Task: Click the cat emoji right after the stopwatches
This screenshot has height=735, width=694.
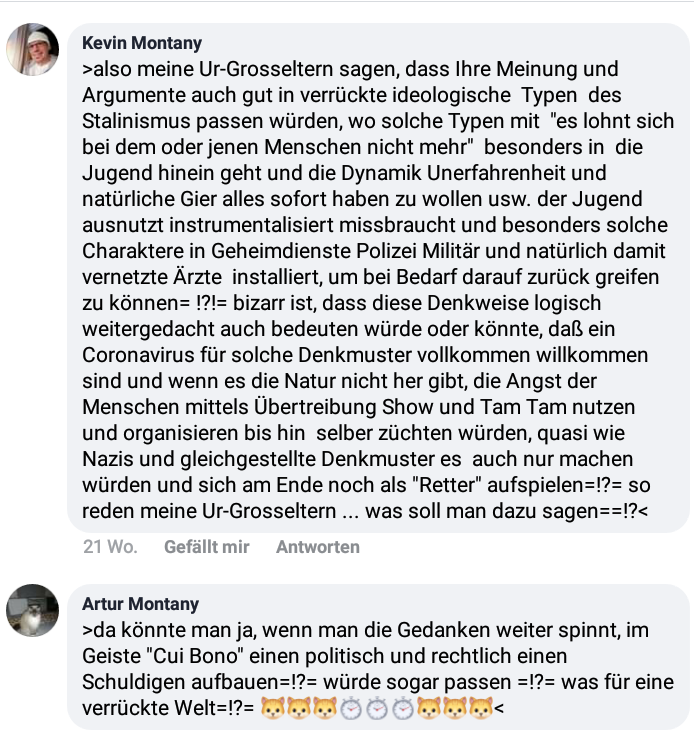Action: pos(429,708)
